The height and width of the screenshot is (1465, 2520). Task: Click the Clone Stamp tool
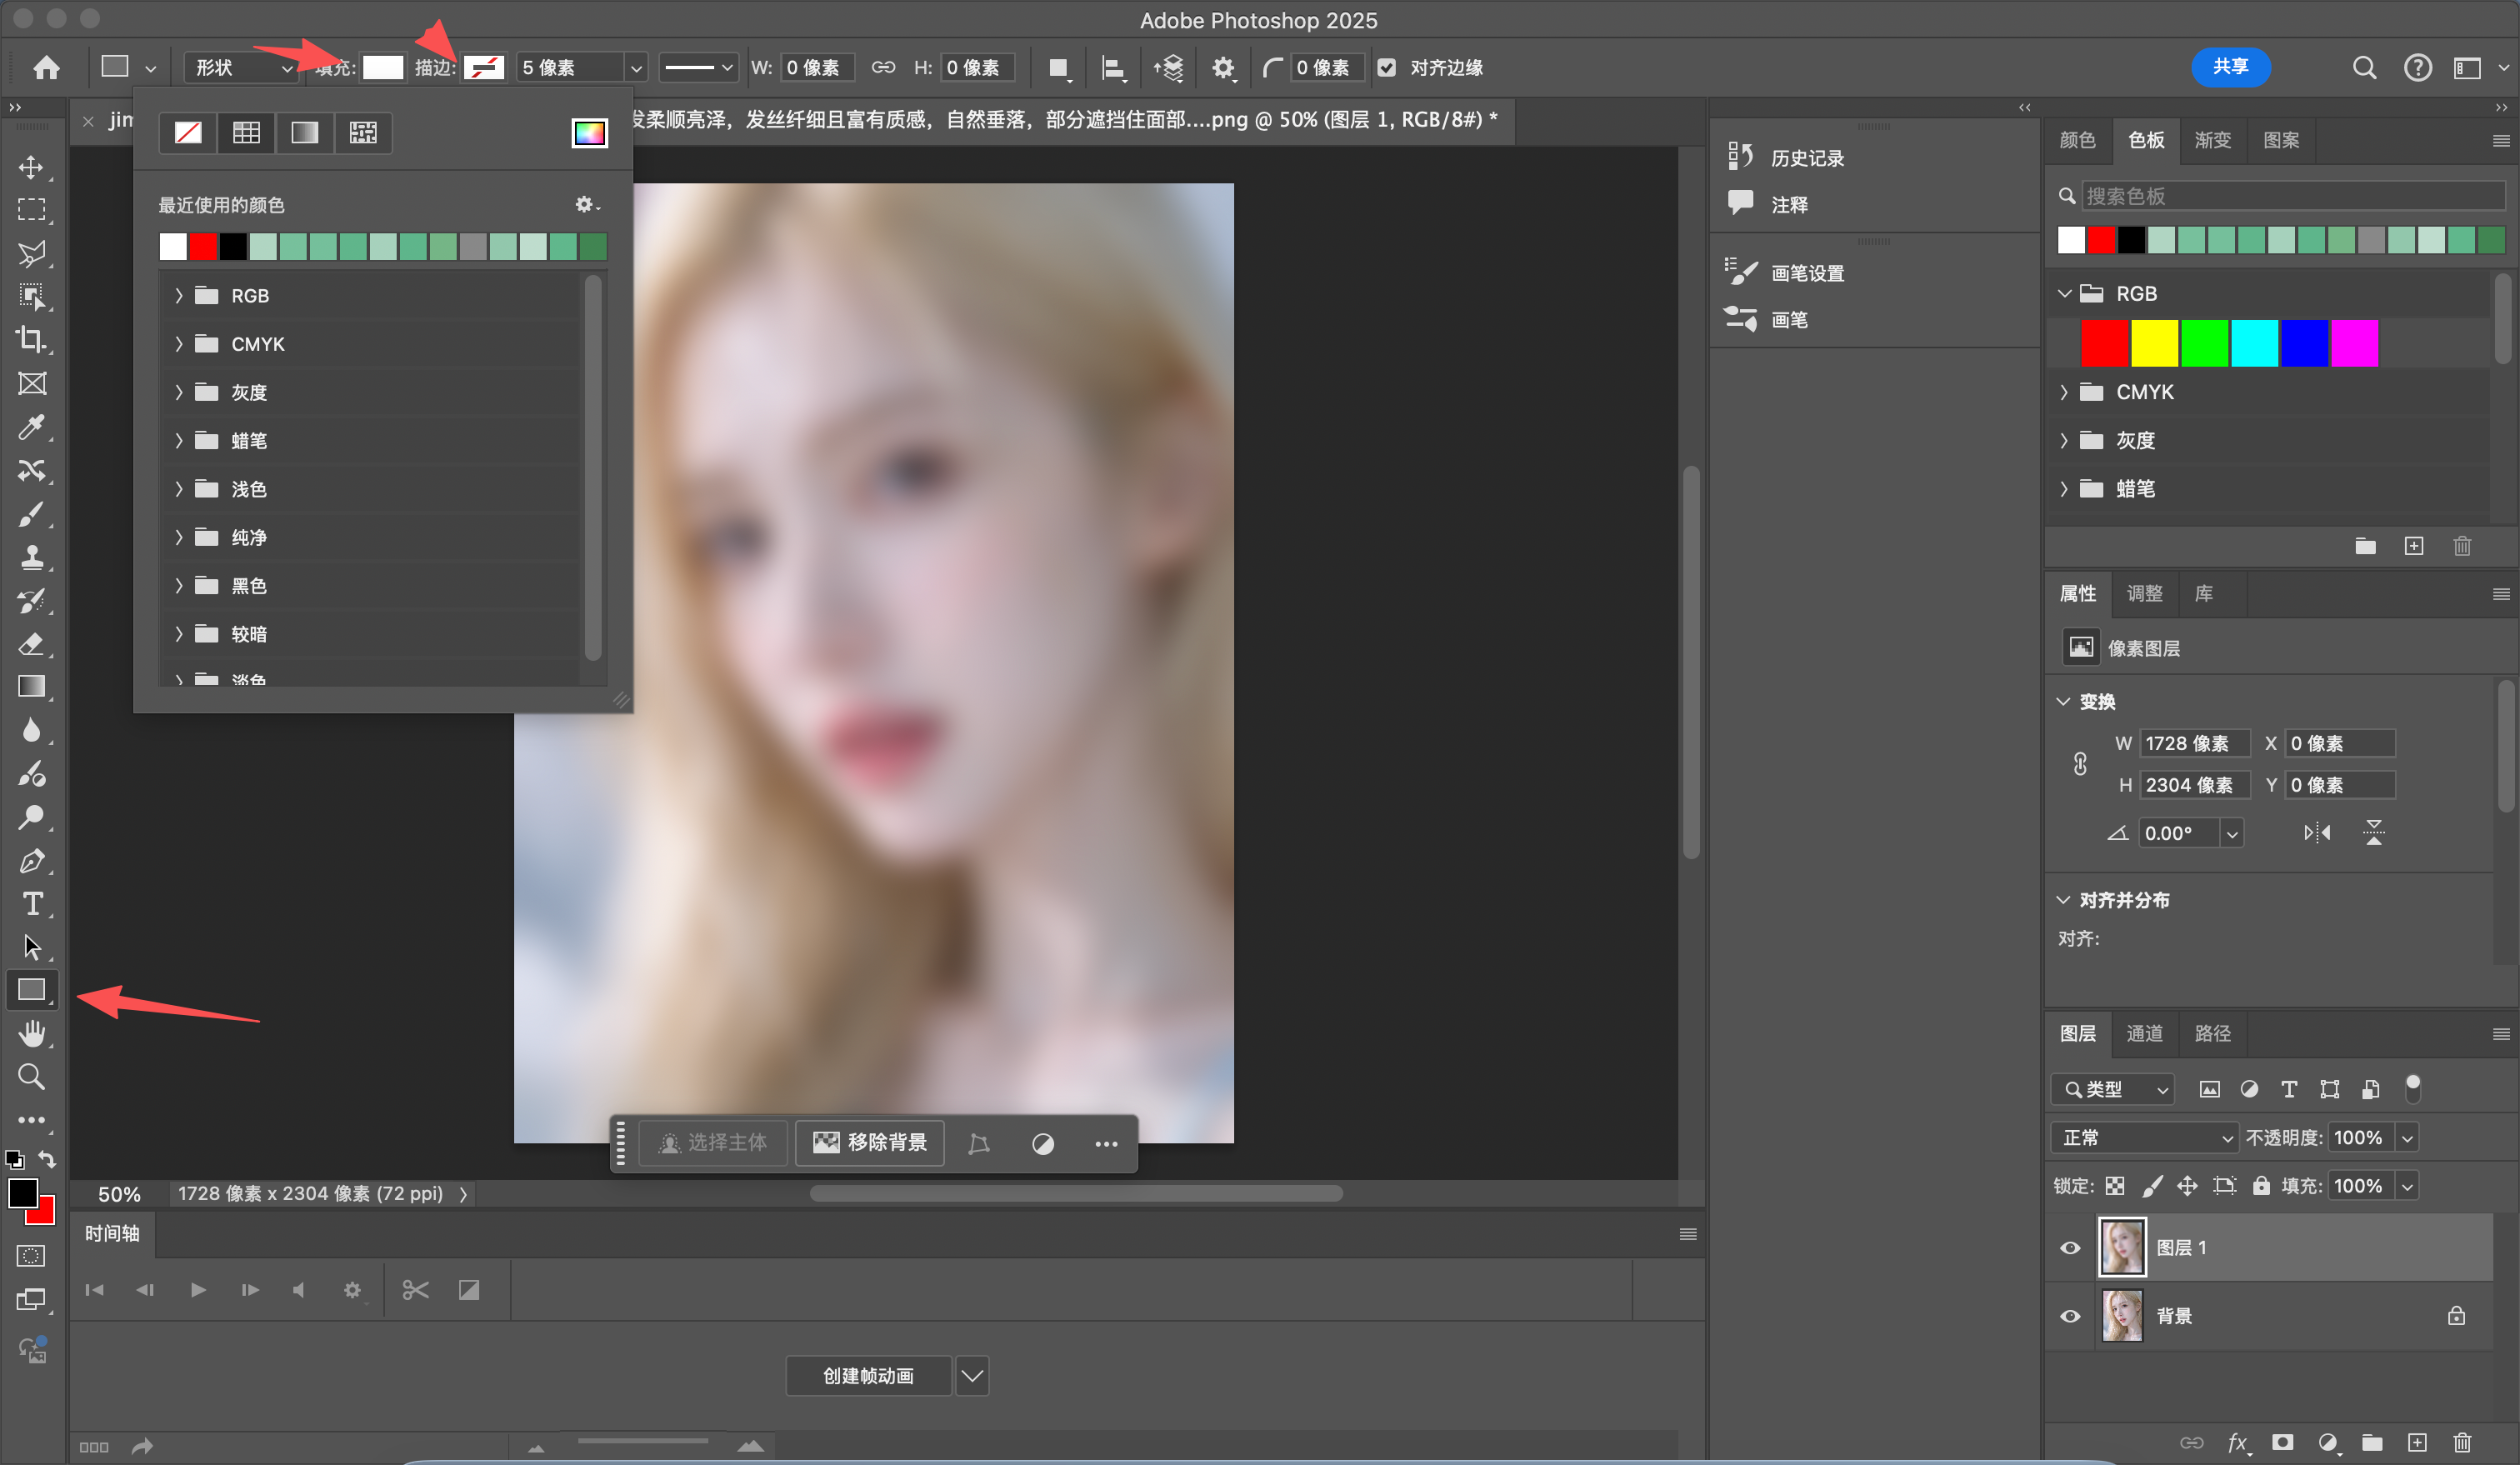coord(31,557)
